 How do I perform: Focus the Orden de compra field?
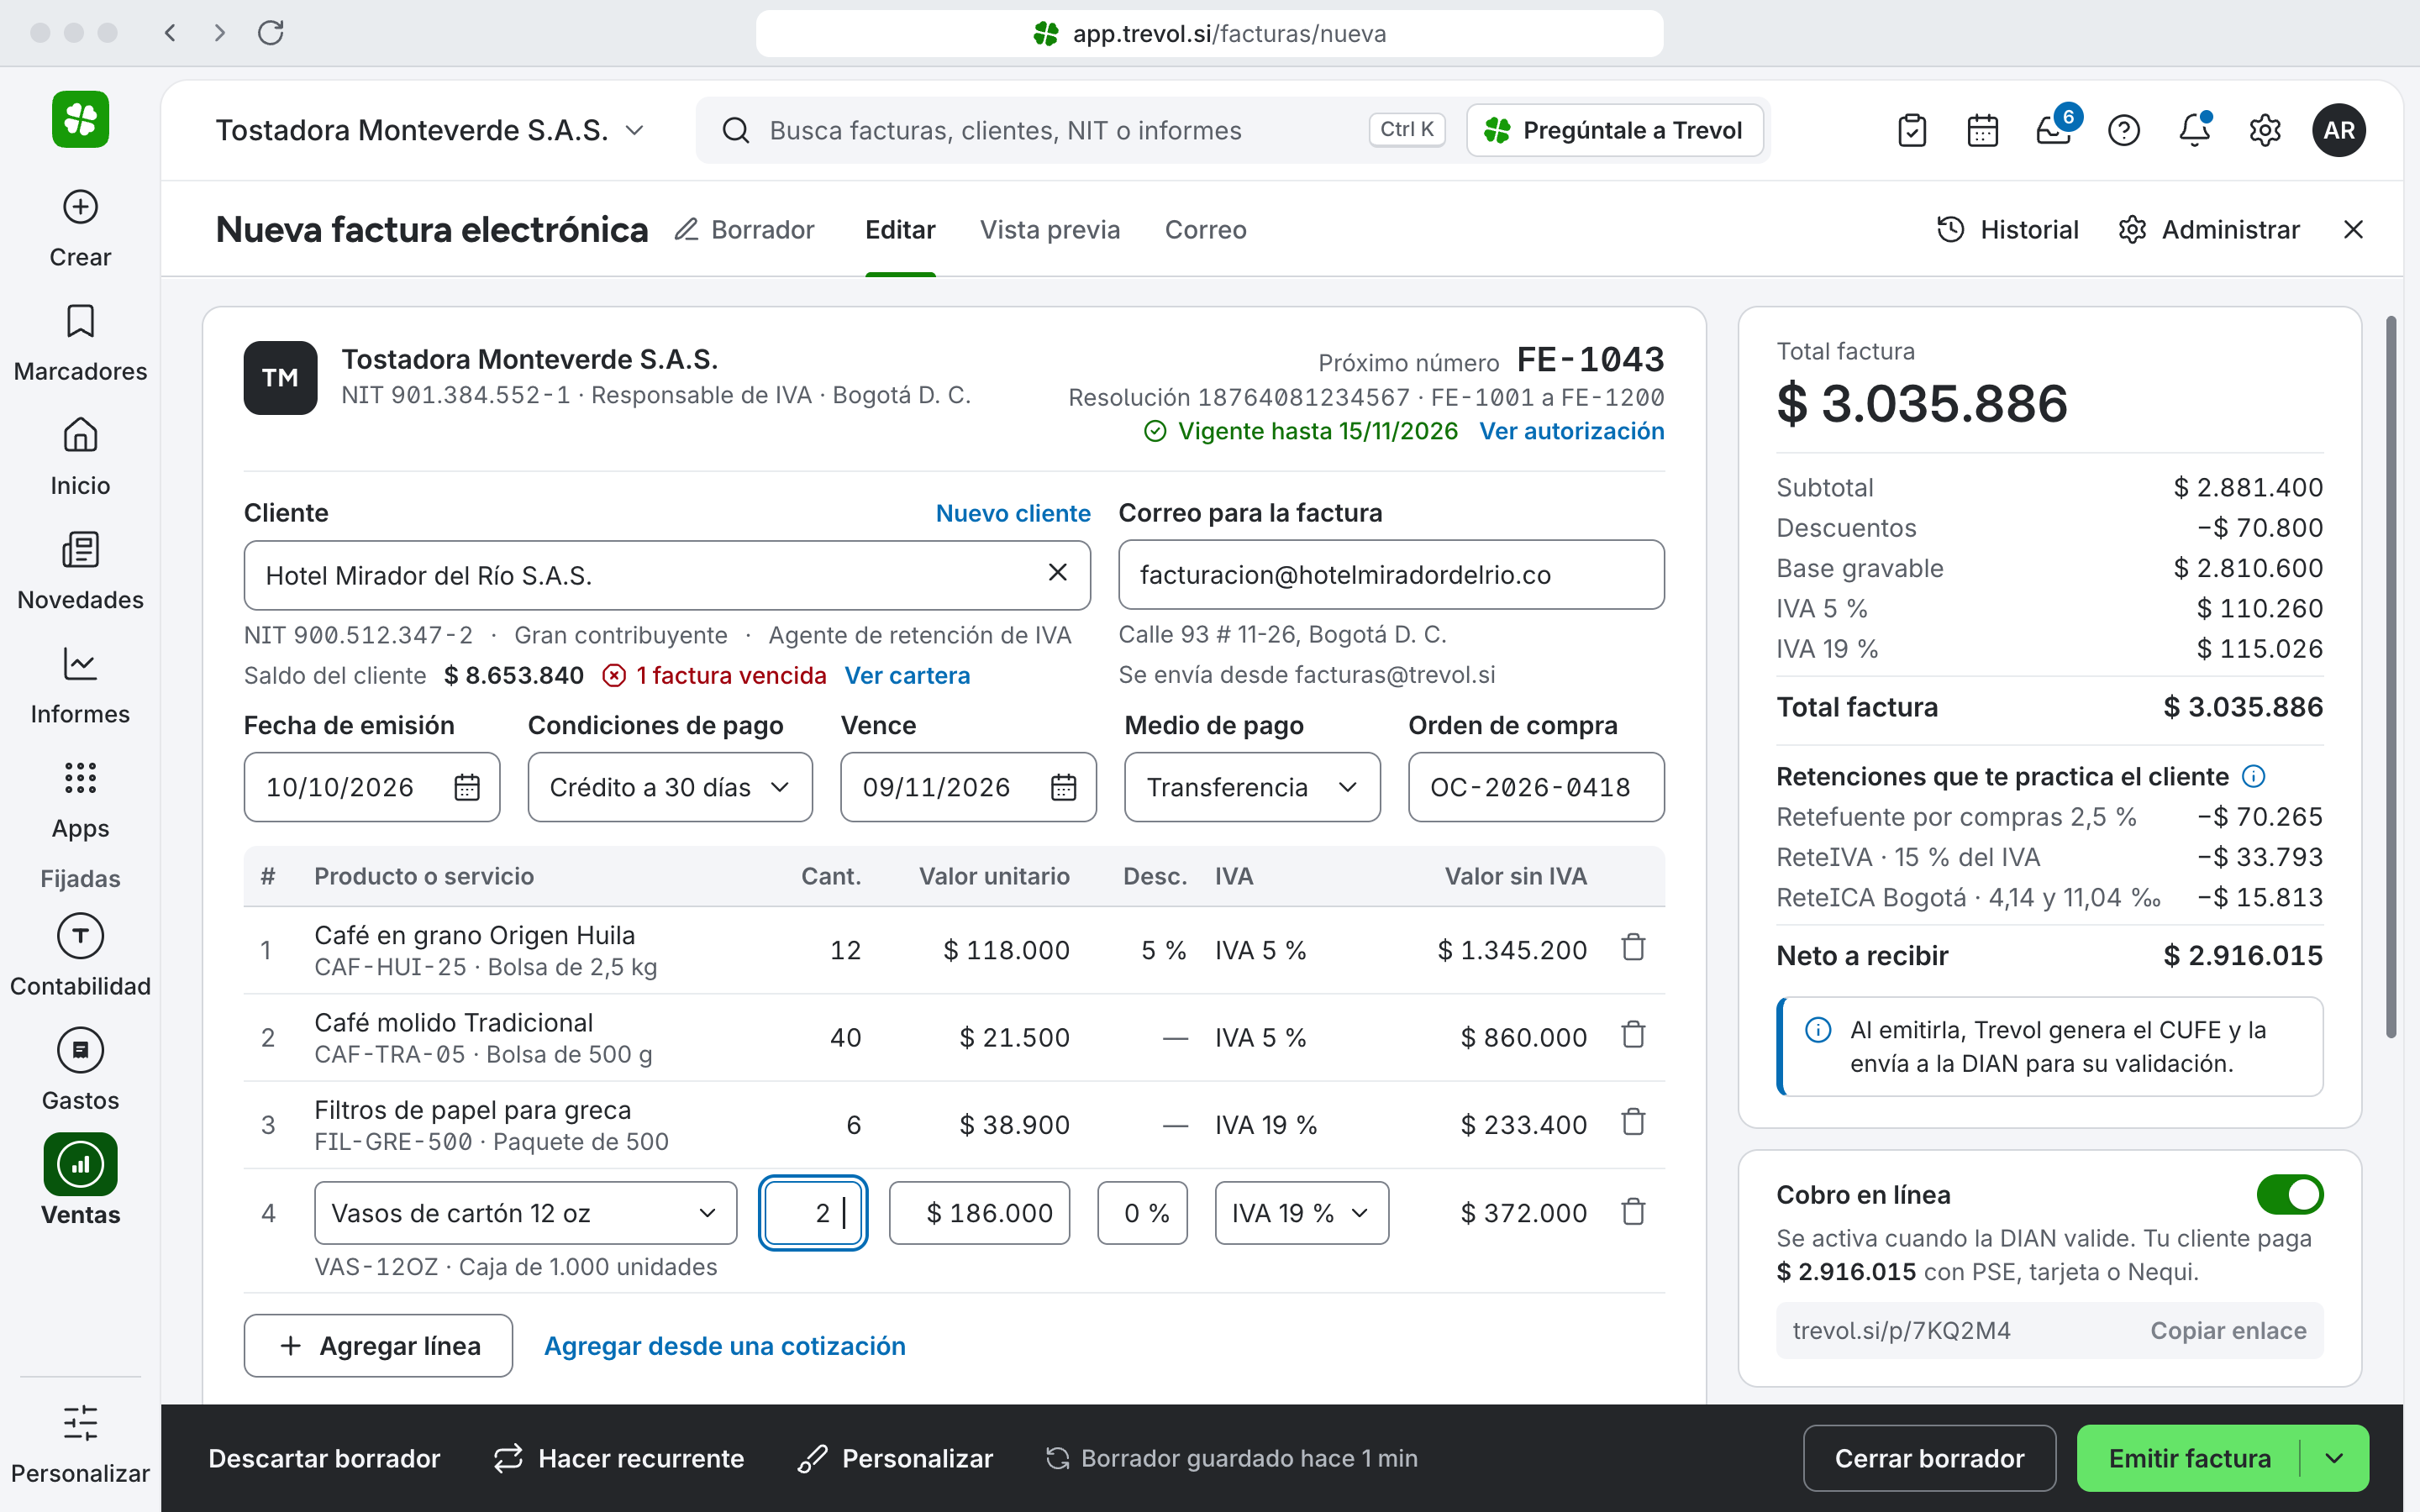pos(1536,787)
